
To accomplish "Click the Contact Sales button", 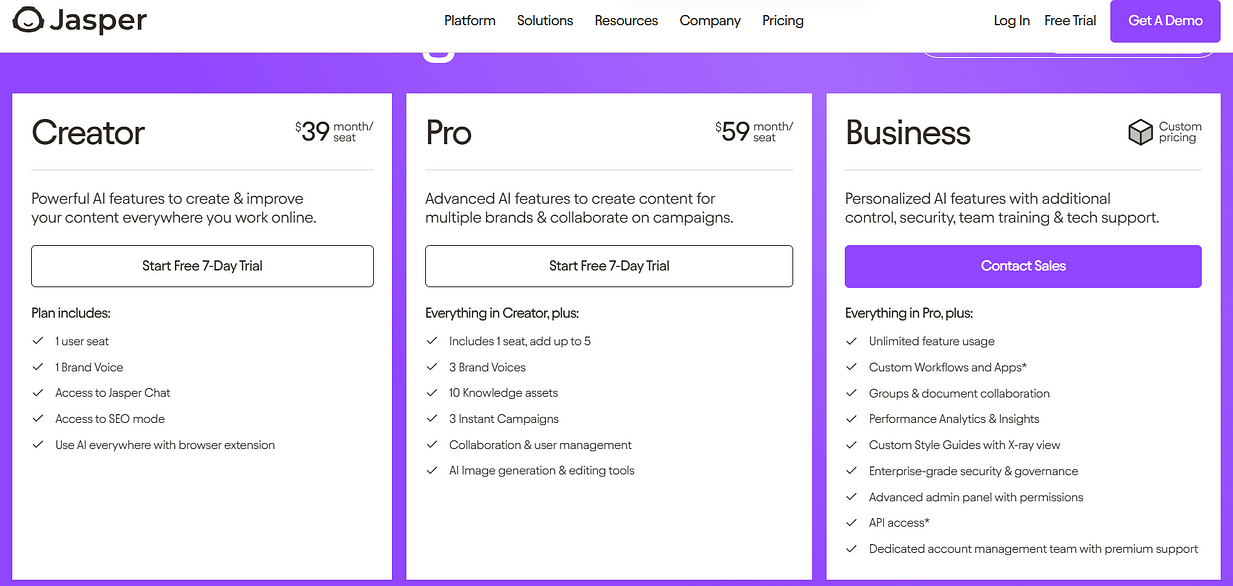I will tap(1023, 266).
